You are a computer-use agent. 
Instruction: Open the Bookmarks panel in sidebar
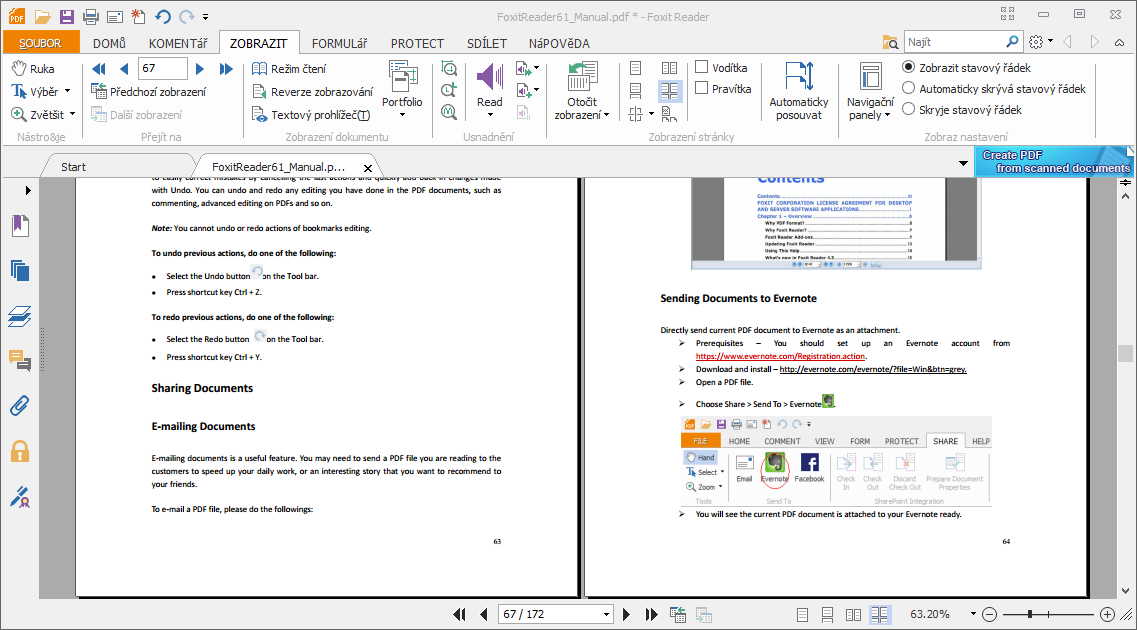[x=20, y=225]
